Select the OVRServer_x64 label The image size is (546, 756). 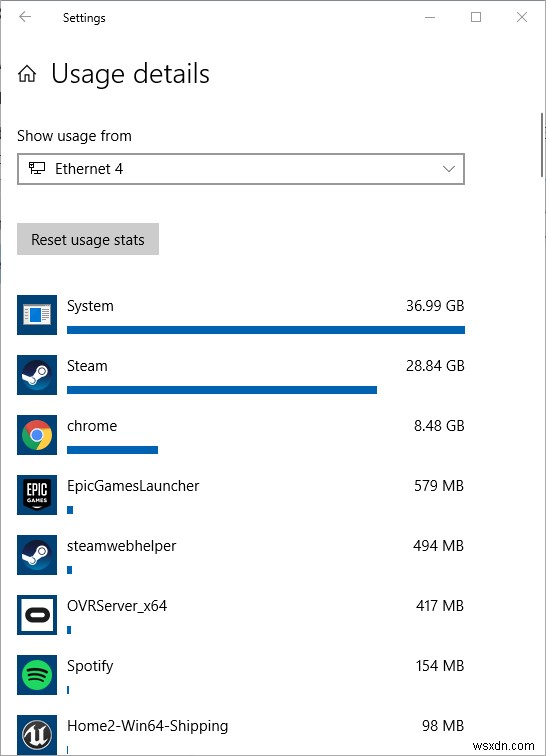click(117, 606)
